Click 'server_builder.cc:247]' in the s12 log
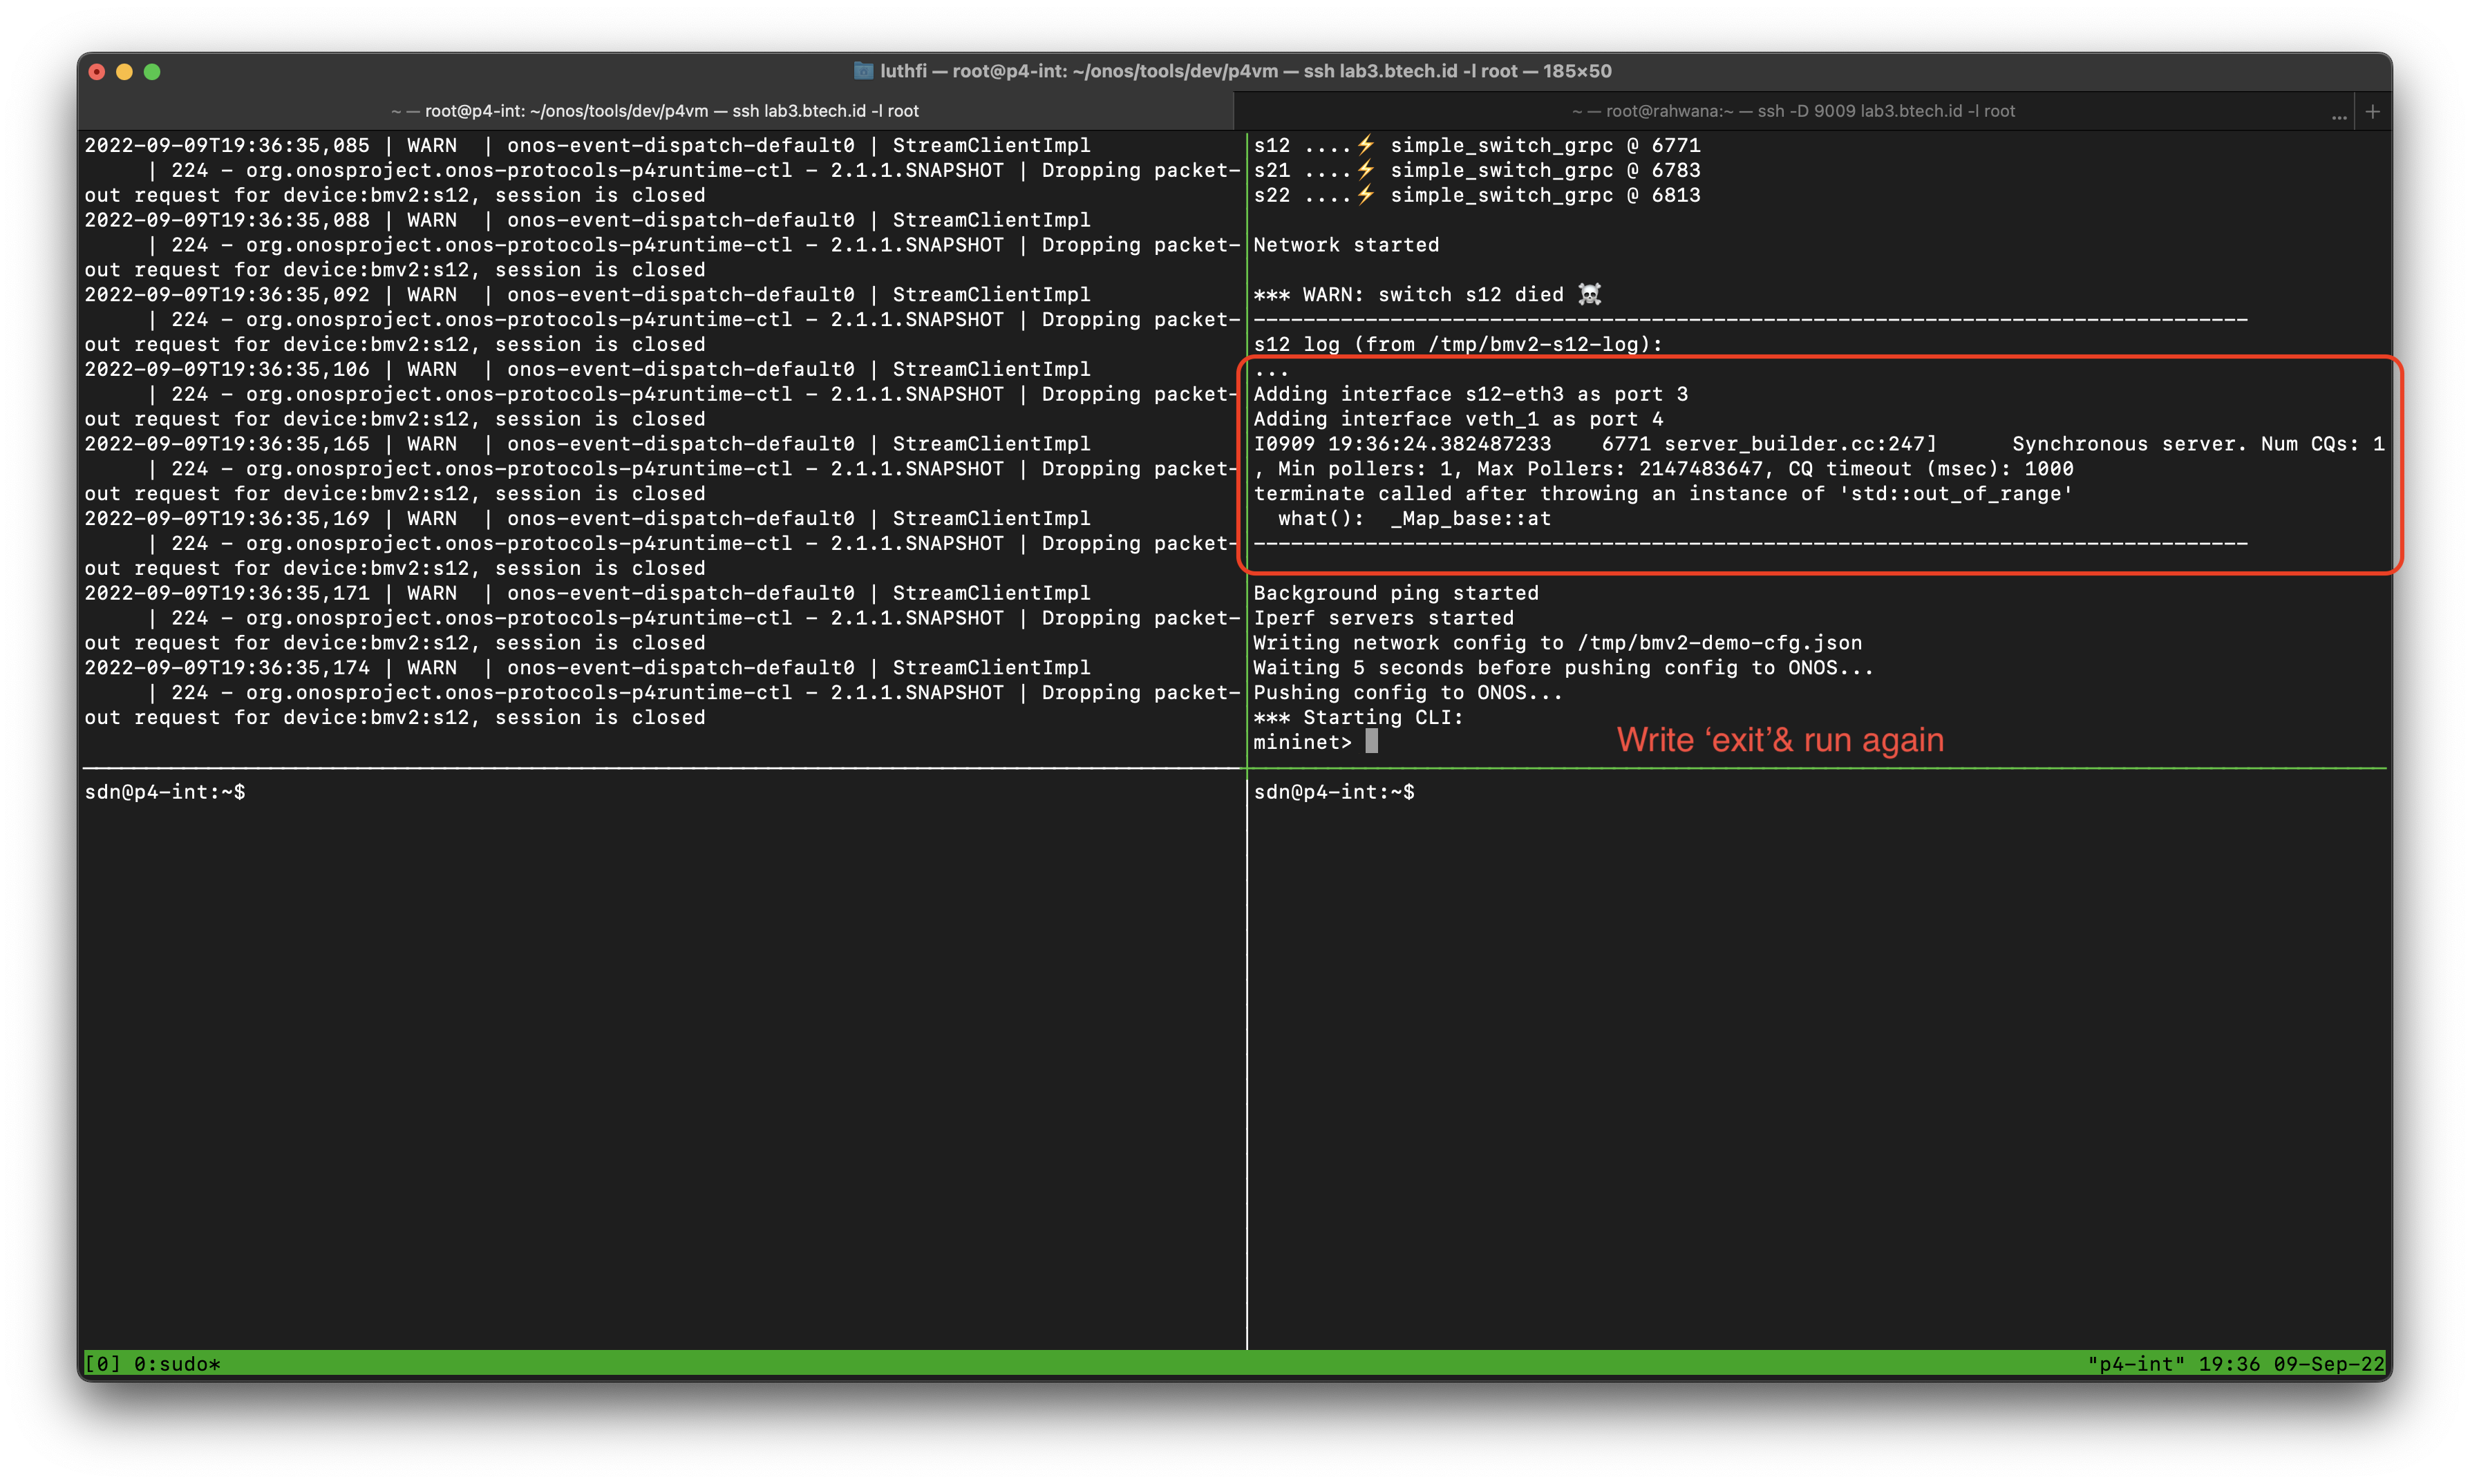2470x1484 pixels. (1800, 444)
